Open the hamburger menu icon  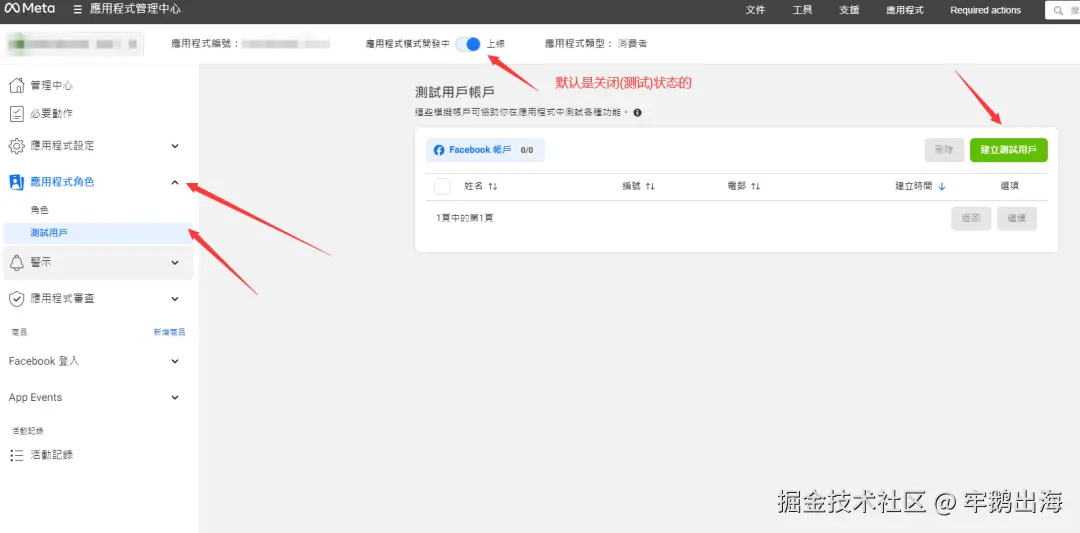[x=78, y=10]
